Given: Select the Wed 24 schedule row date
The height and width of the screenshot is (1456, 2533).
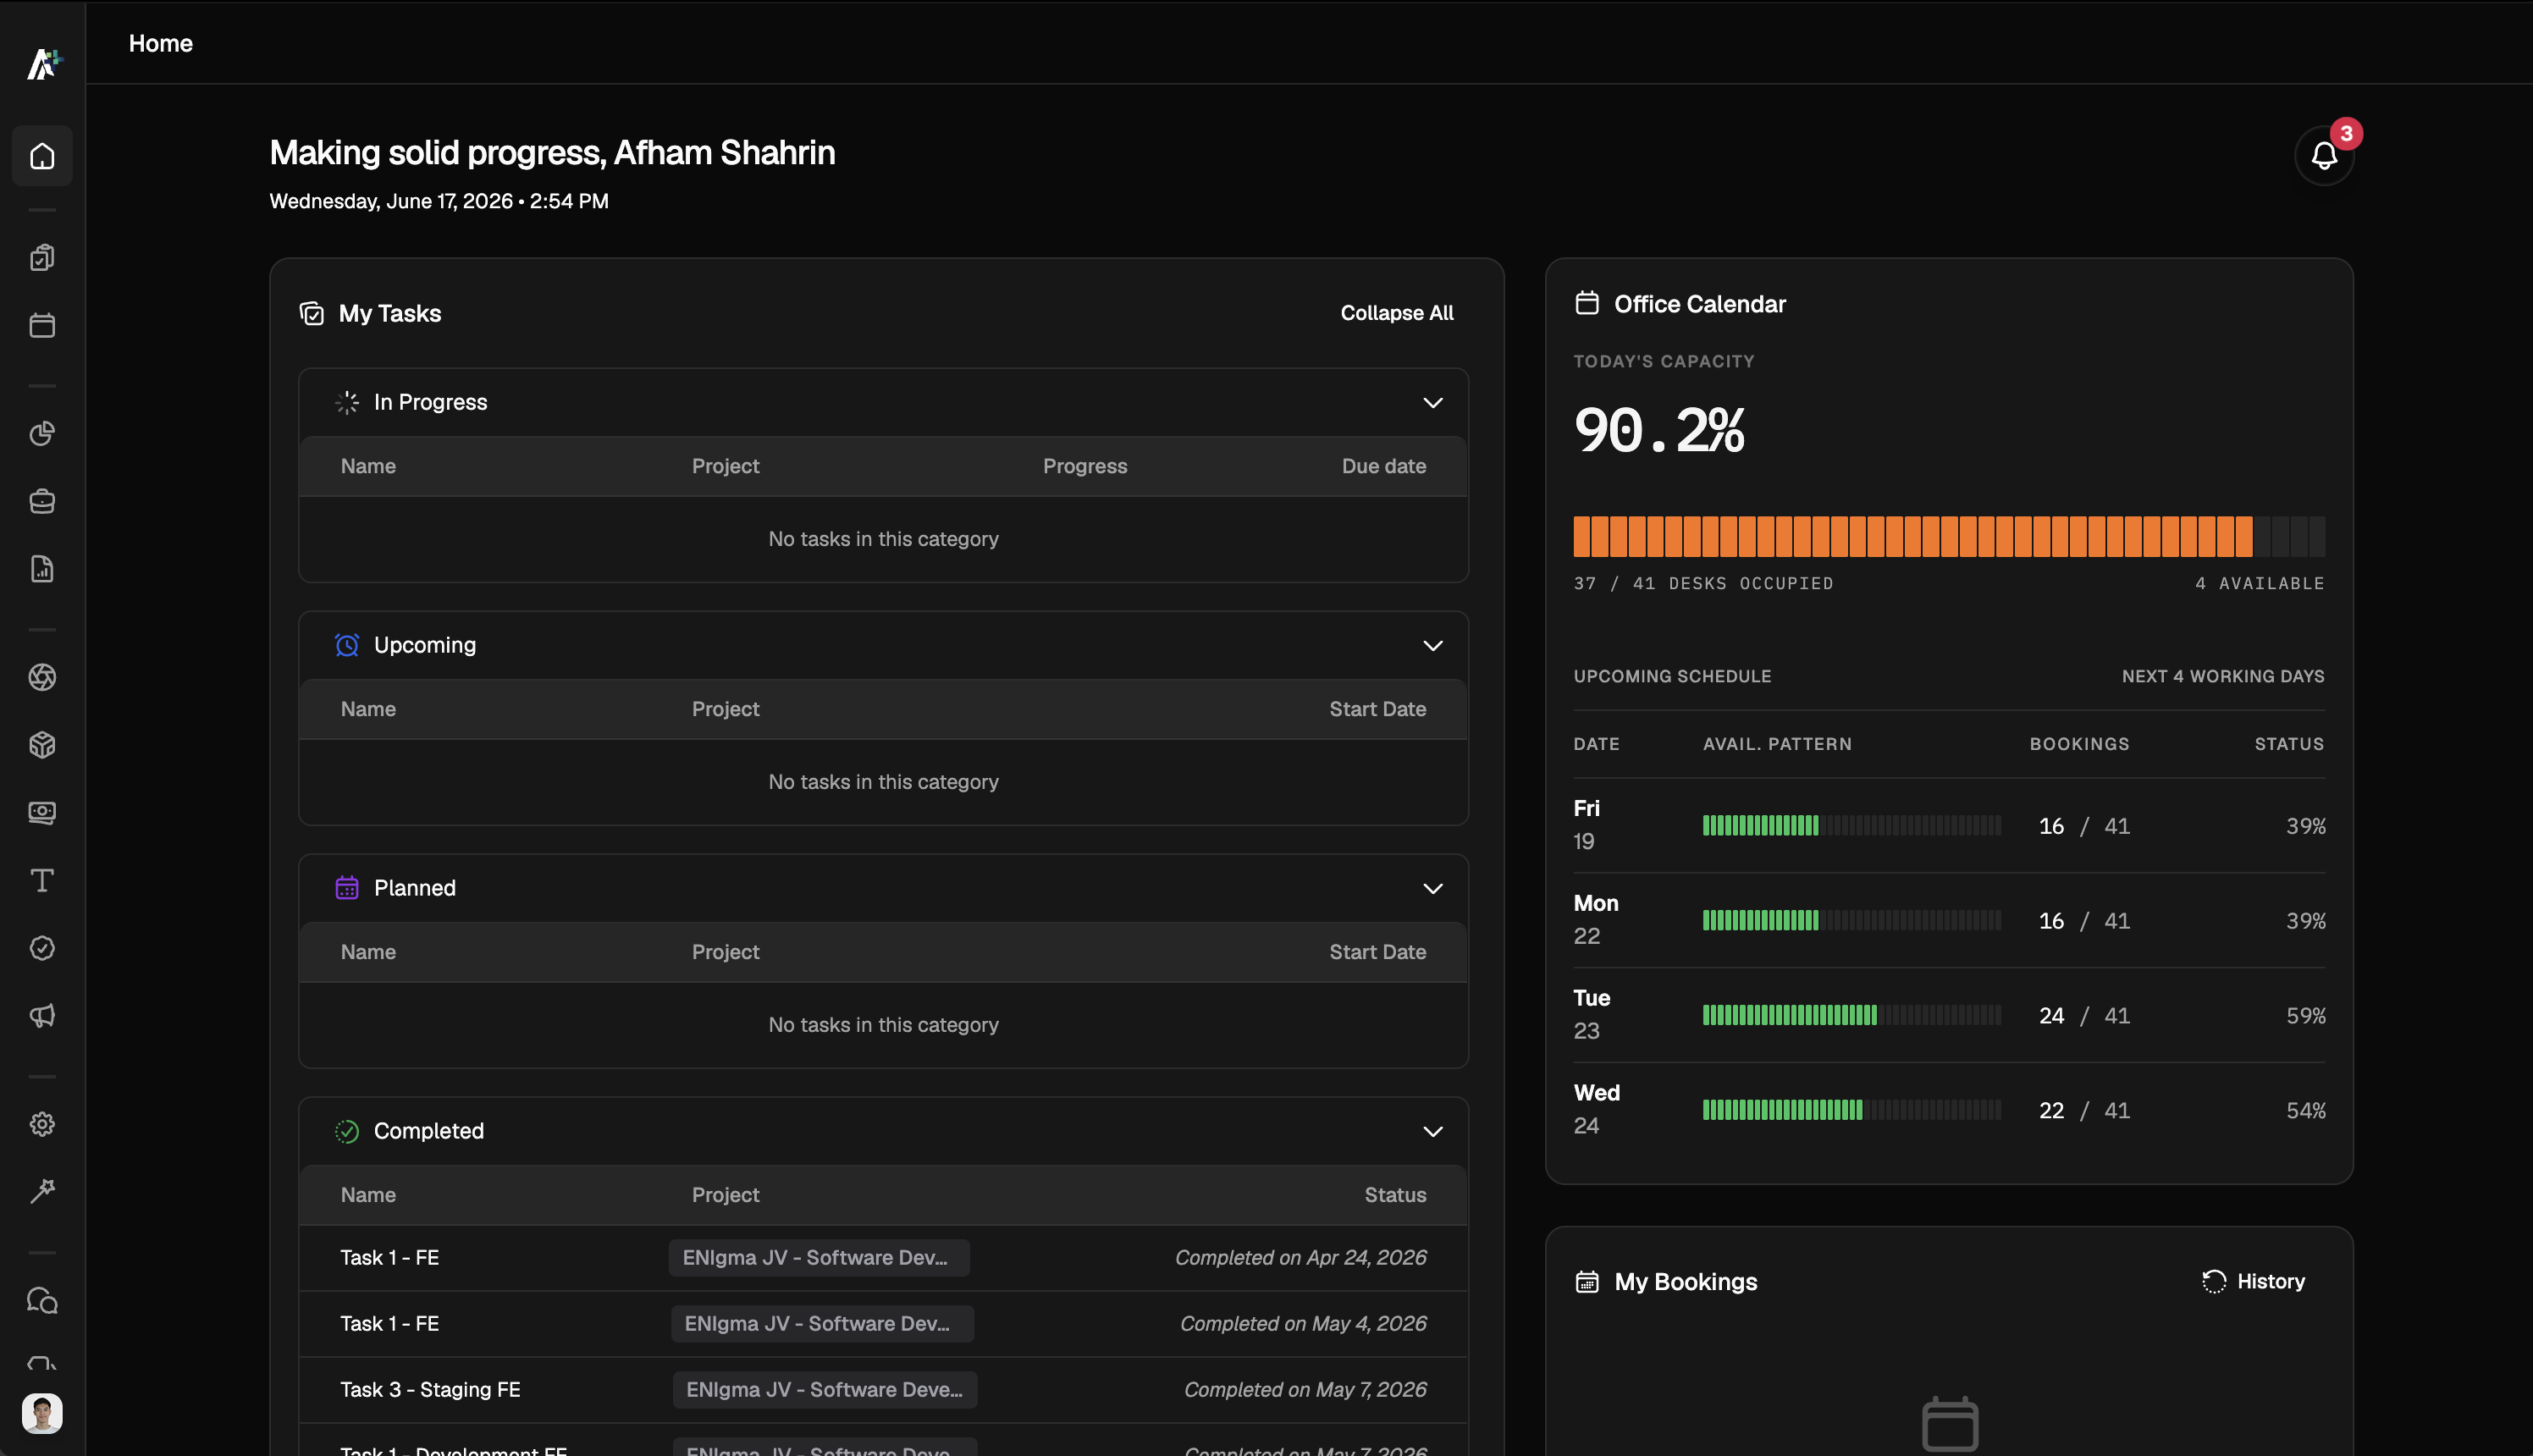Looking at the screenshot, I should coord(1597,1109).
